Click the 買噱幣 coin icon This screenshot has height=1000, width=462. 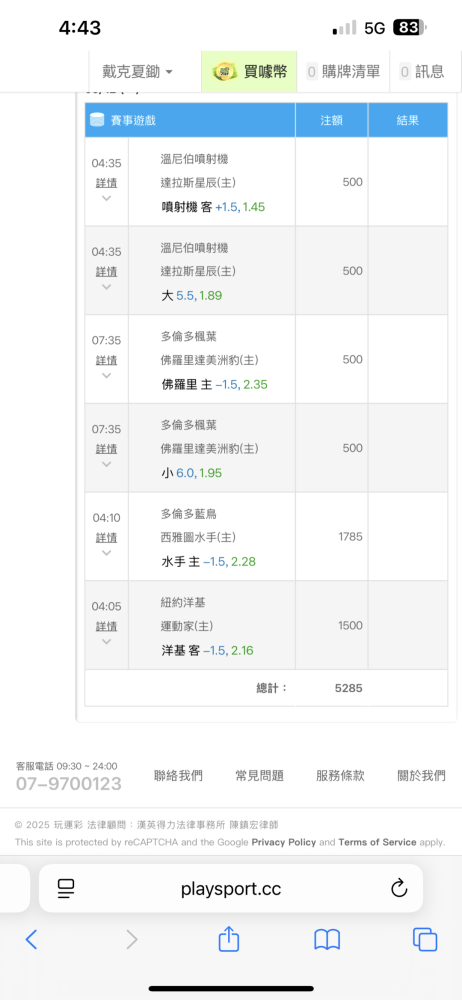pyautogui.click(x=225, y=71)
